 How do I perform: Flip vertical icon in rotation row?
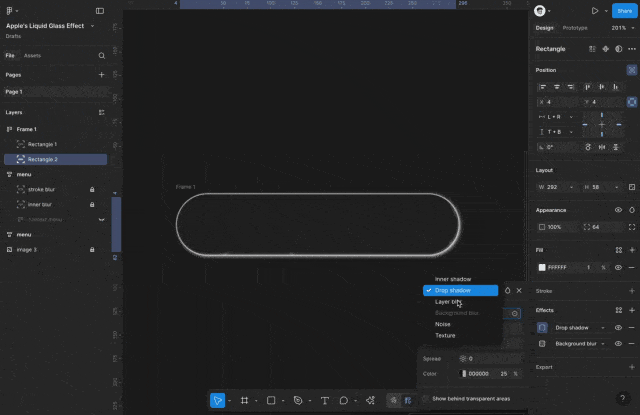(616, 147)
